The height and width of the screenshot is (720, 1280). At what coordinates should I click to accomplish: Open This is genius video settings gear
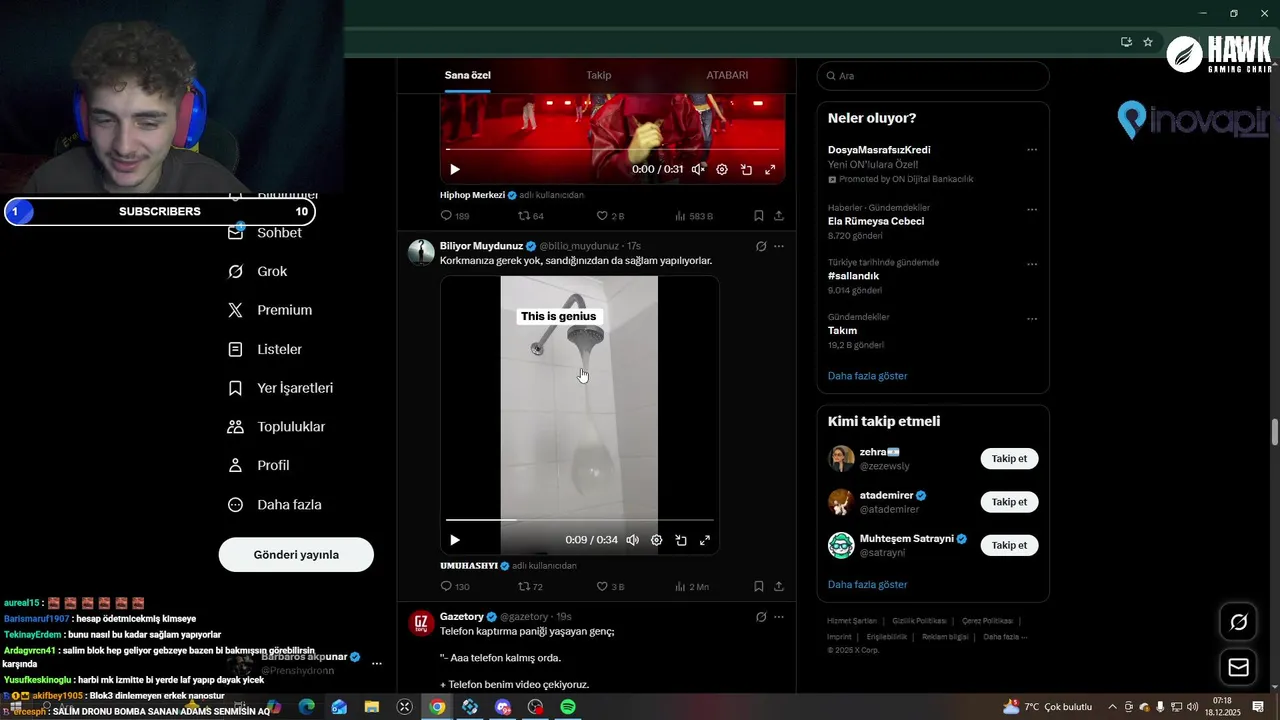(x=656, y=540)
